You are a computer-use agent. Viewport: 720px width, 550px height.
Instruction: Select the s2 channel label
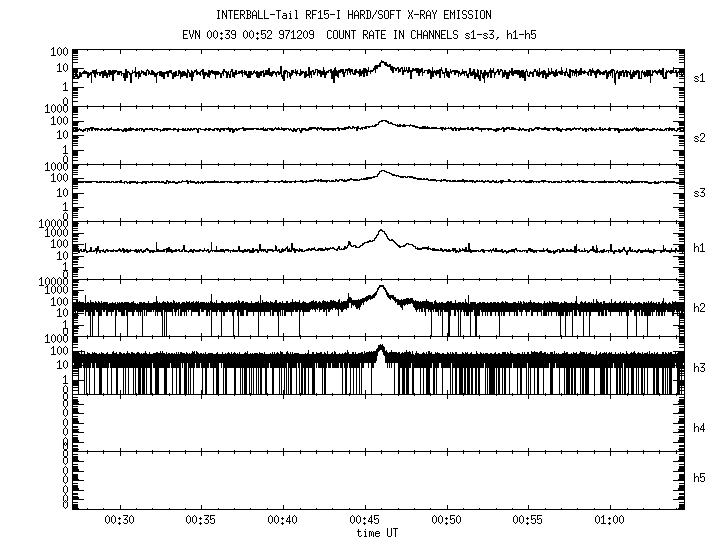700,137
